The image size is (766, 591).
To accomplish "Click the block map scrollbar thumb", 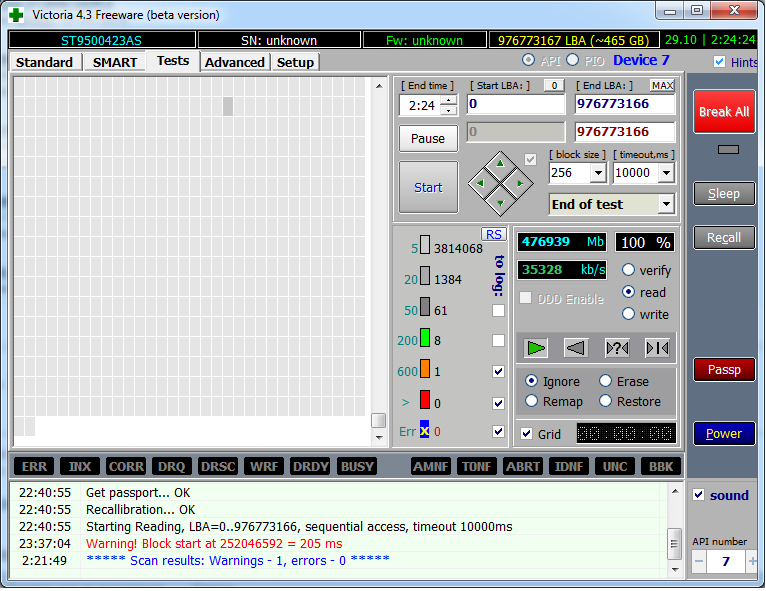I will coord(379,420).
